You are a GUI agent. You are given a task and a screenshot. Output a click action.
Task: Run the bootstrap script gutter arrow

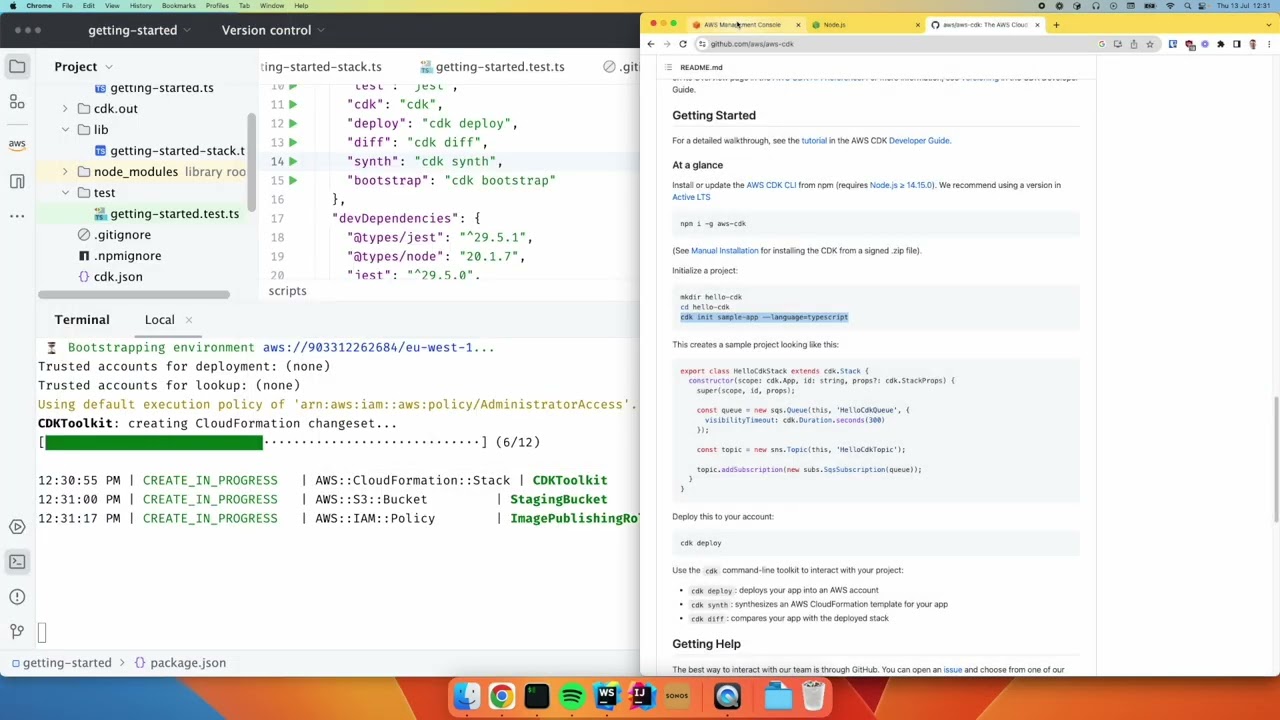pos(292,180)
